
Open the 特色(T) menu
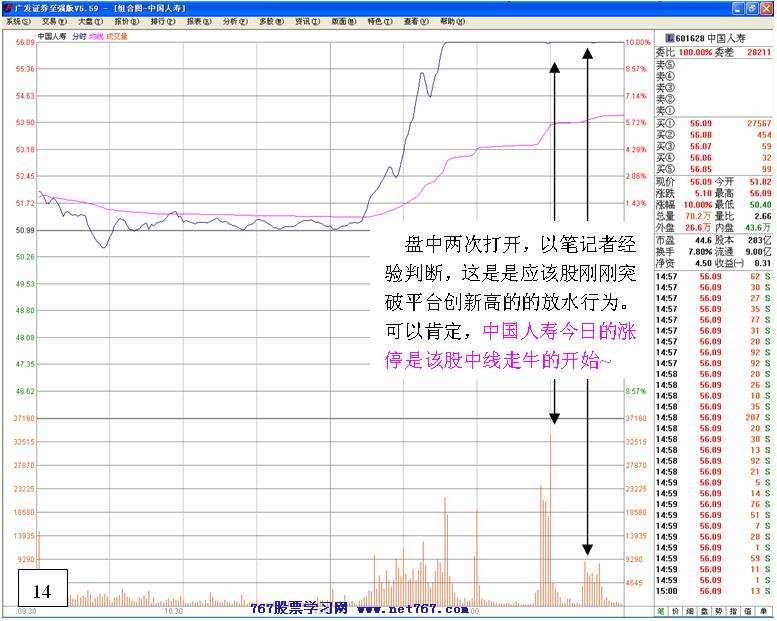coord(380,22)
